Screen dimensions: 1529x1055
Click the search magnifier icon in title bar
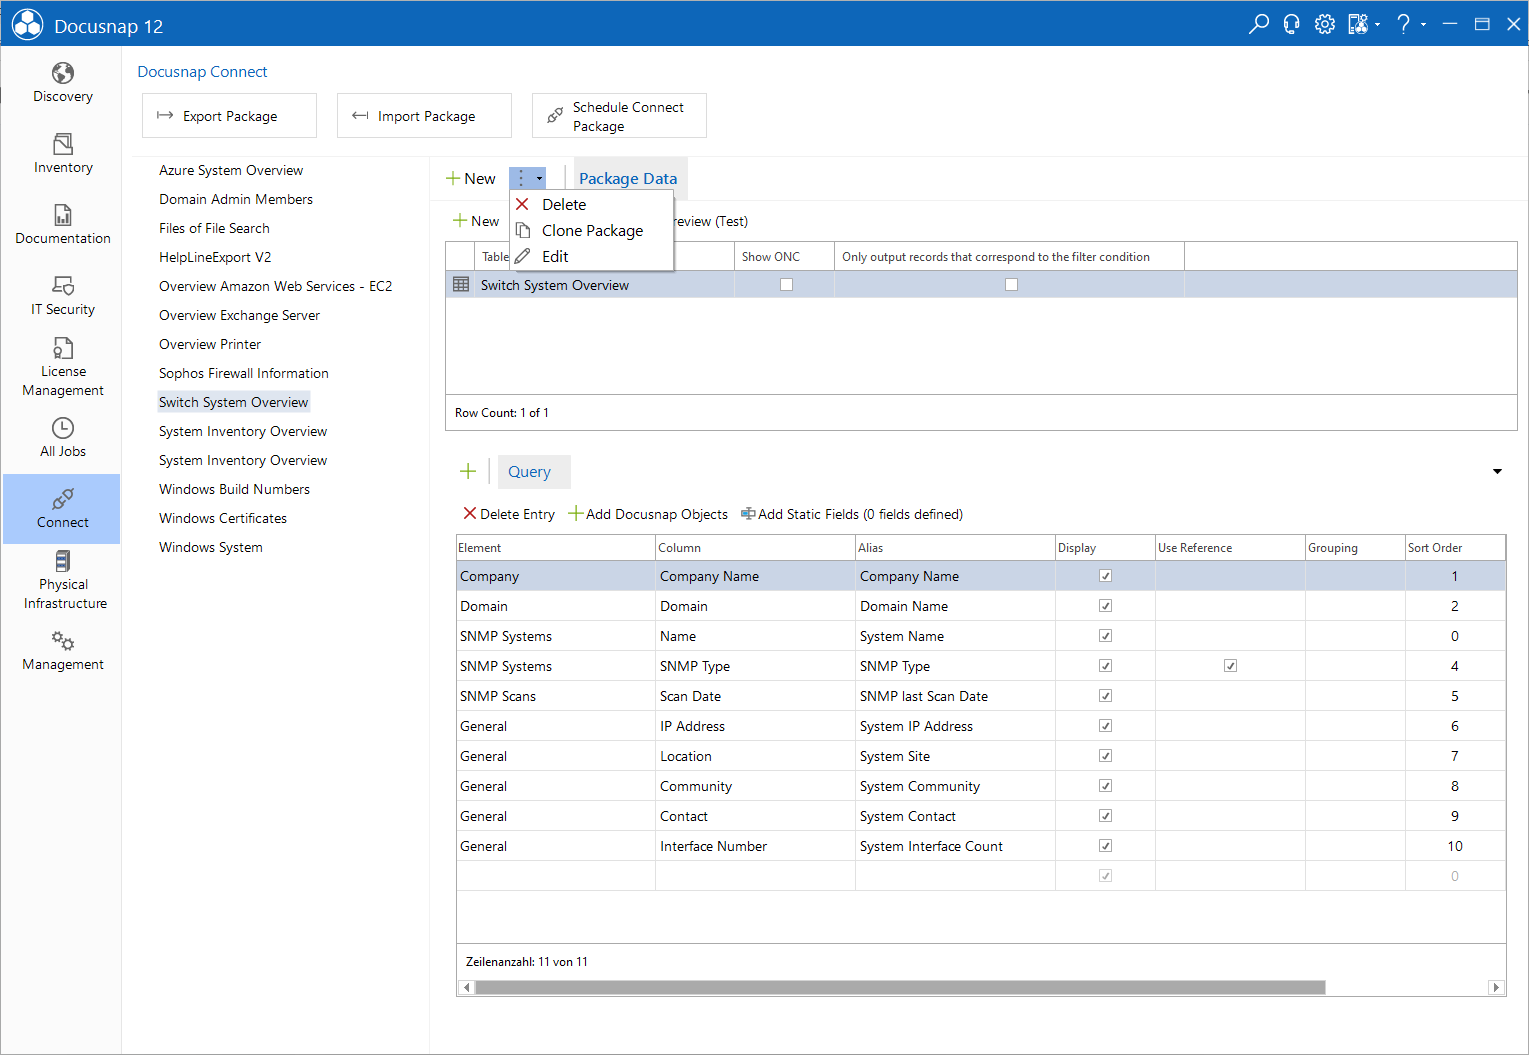click(1259, 24)
